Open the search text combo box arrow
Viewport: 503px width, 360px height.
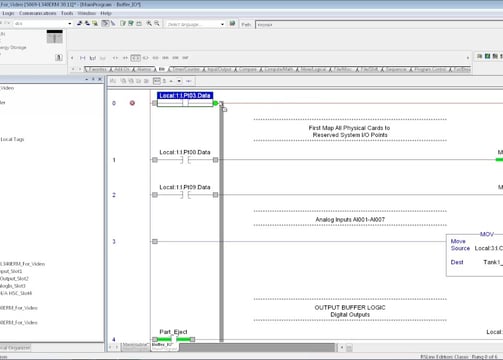(70, 24)
